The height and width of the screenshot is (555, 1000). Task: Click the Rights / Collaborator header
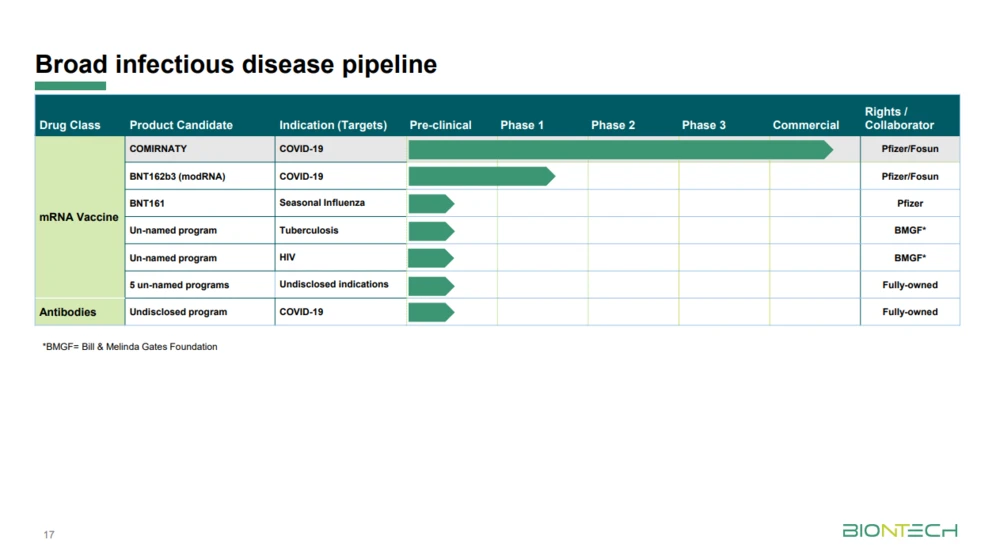coord(899,118)
